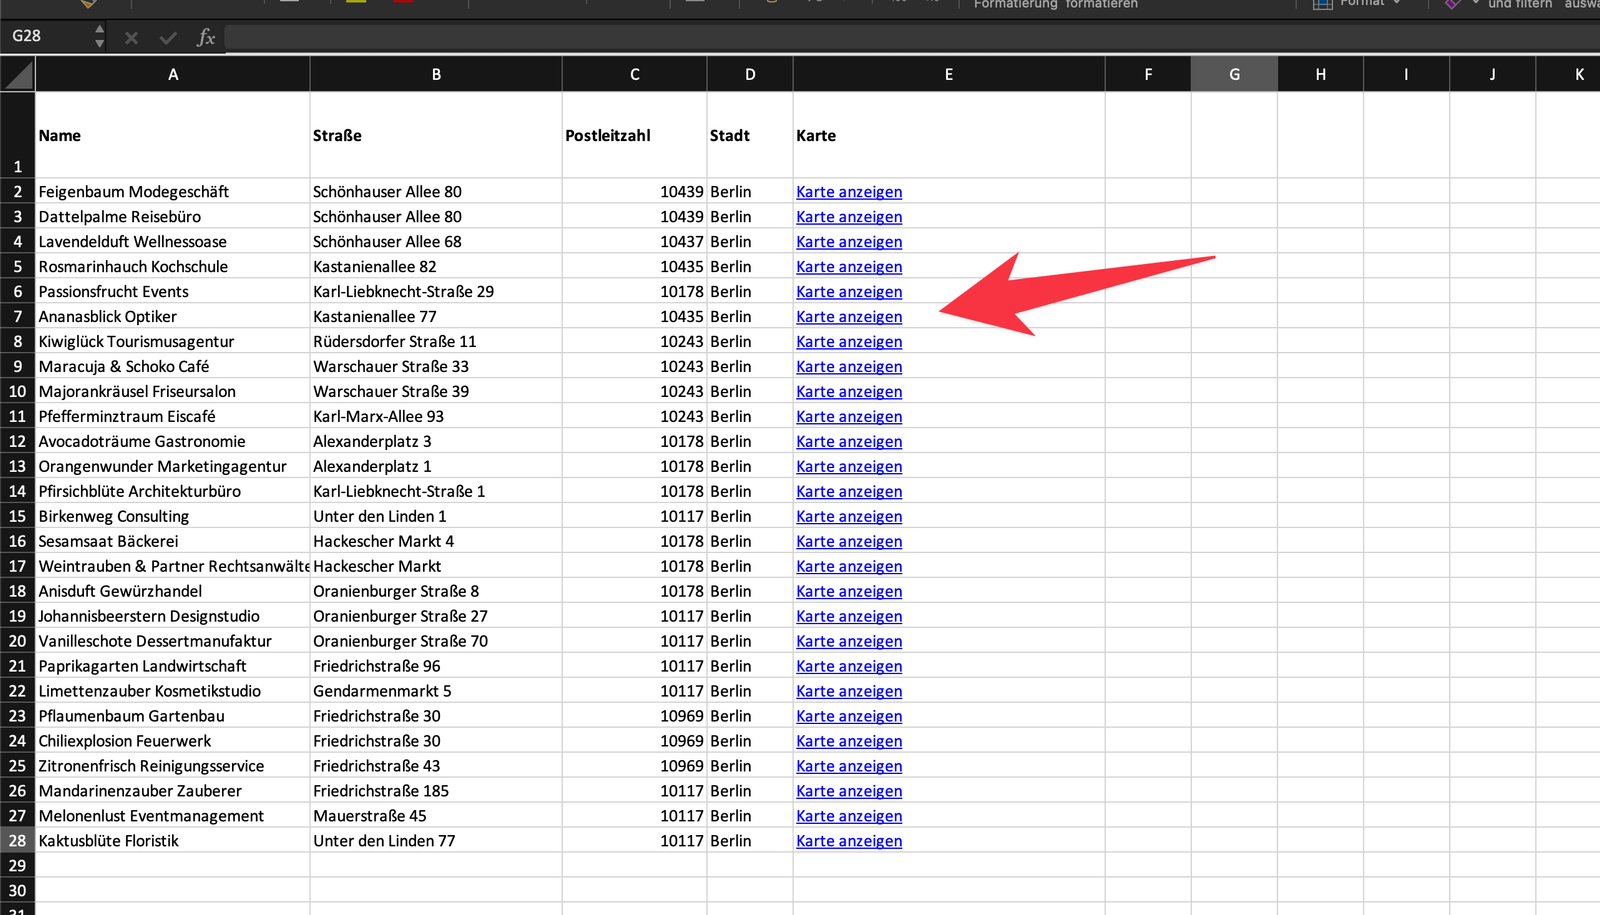This screenshot has height=915, width=1600.
Task: Click the cancel entry X icon
Action: pos(131,38)
